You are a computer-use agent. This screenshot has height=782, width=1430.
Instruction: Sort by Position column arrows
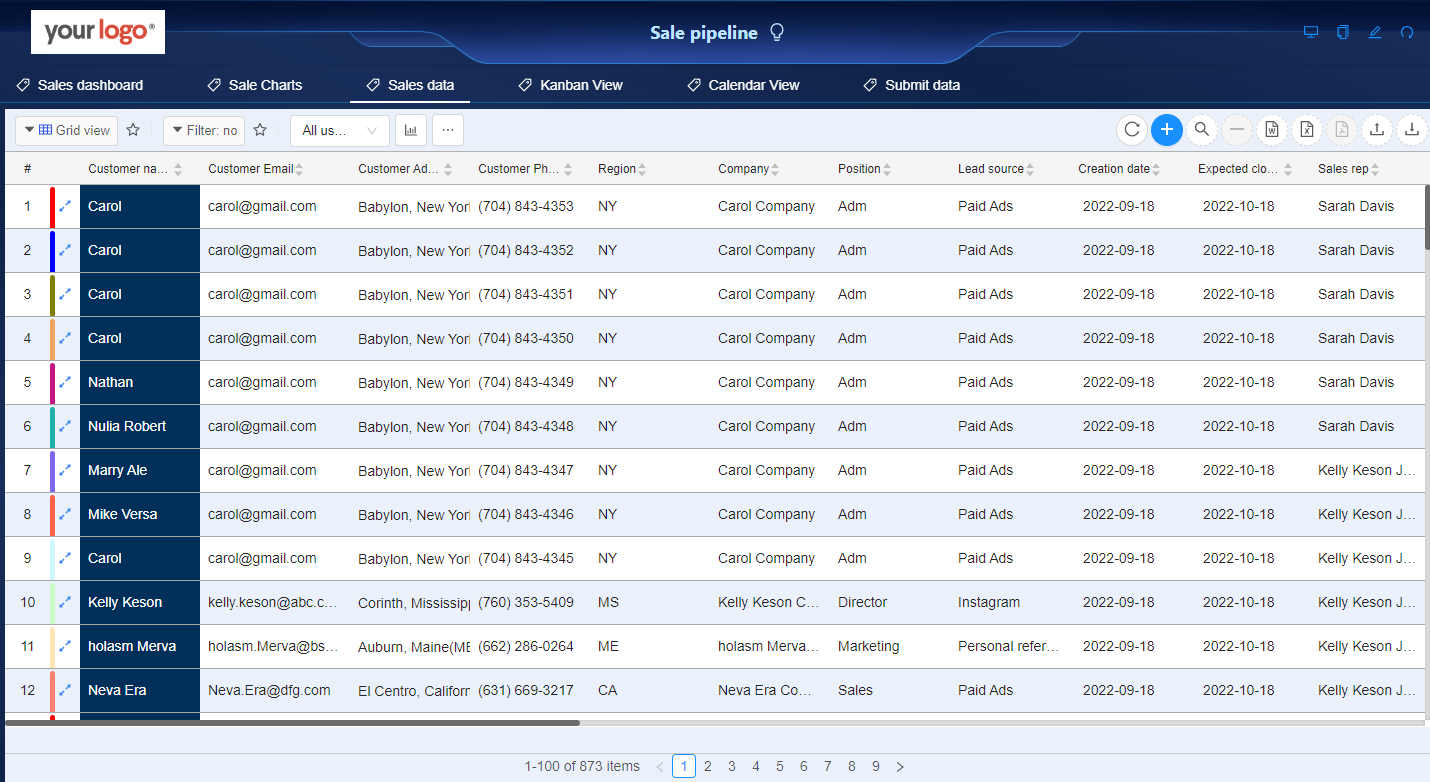click(887, 169)
